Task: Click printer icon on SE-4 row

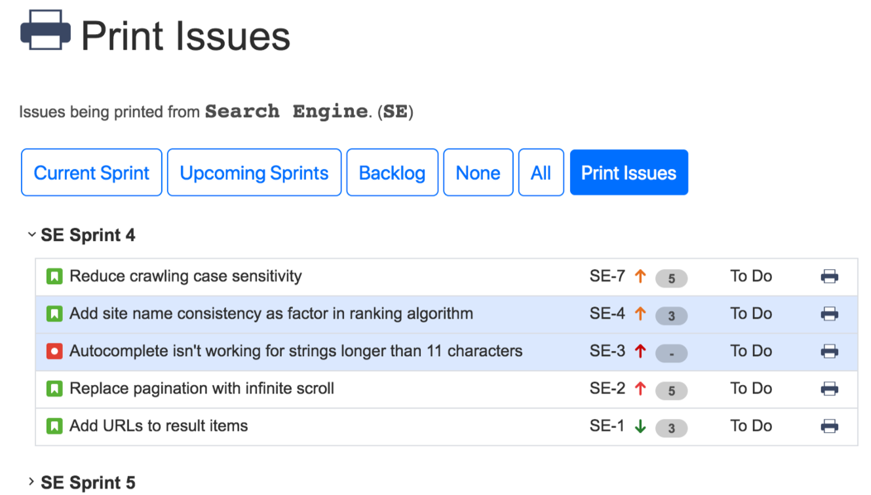Action: (x=829, y=314)
